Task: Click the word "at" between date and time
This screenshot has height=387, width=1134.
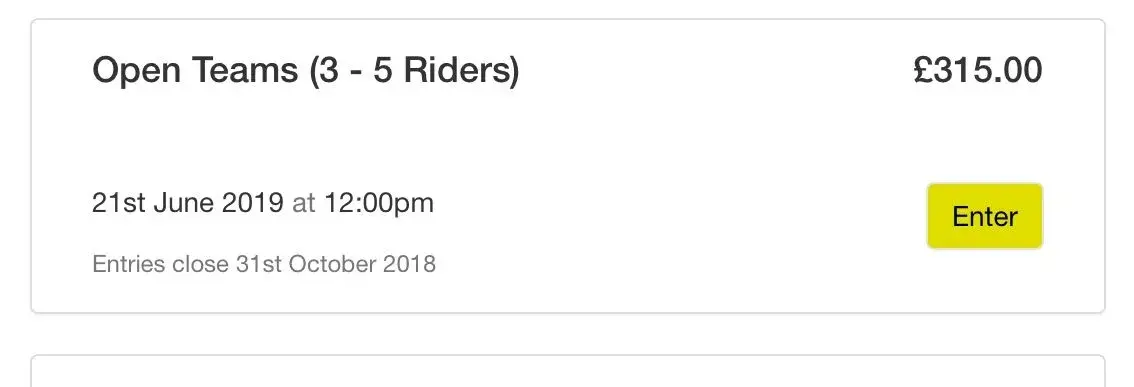Action: (304, 204)
